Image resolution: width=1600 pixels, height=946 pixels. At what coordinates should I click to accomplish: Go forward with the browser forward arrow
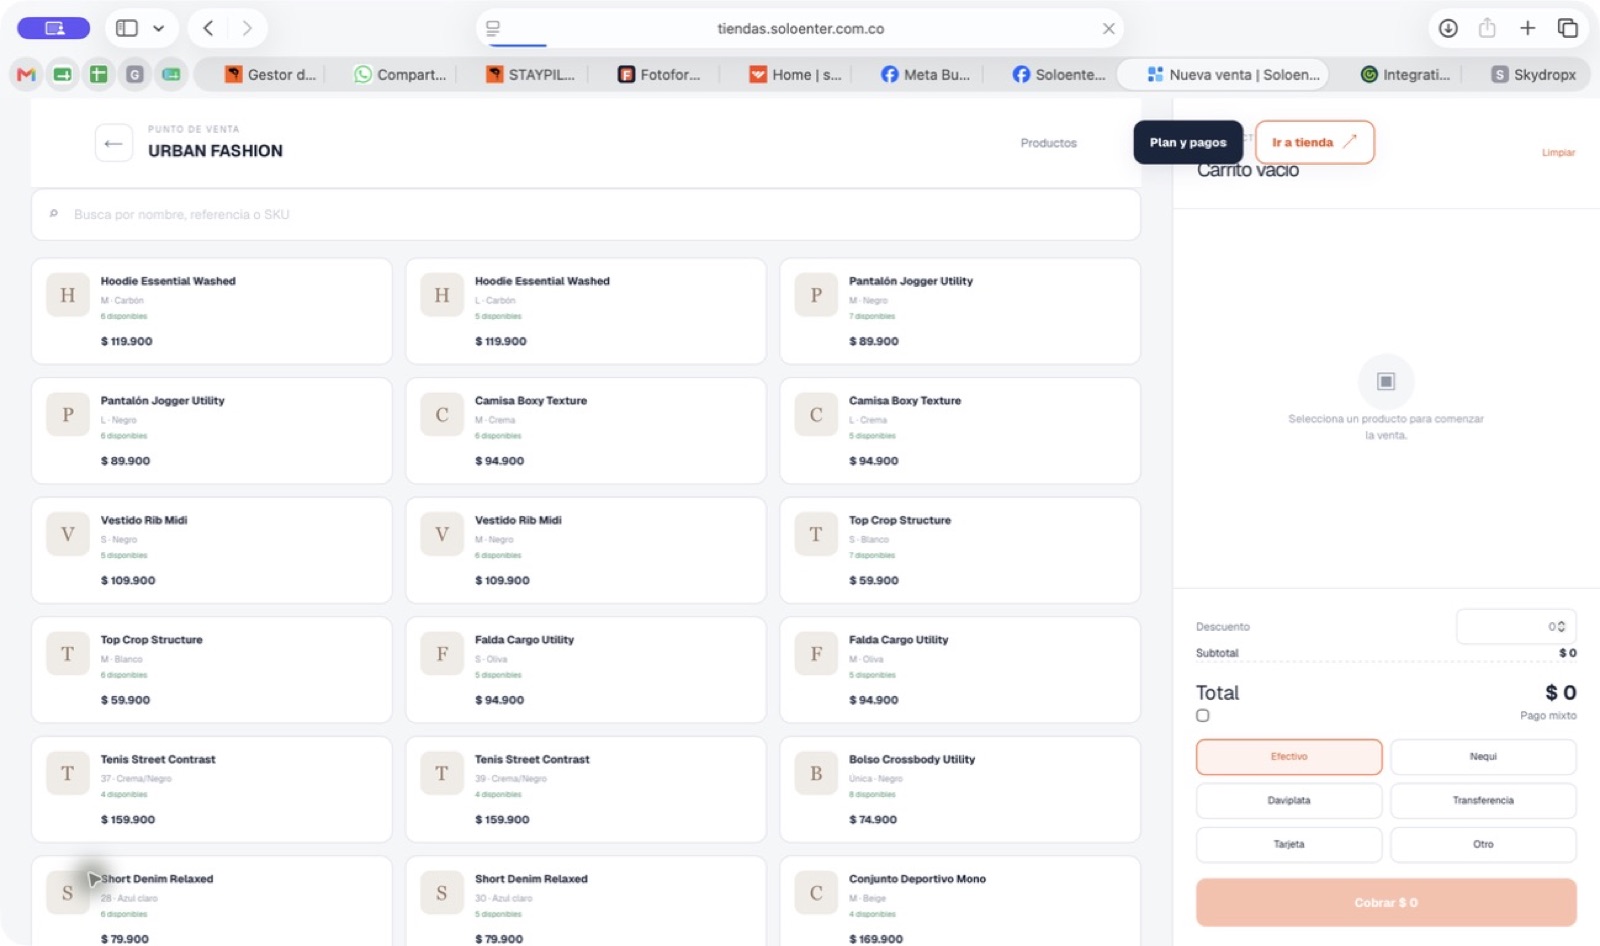247,28
